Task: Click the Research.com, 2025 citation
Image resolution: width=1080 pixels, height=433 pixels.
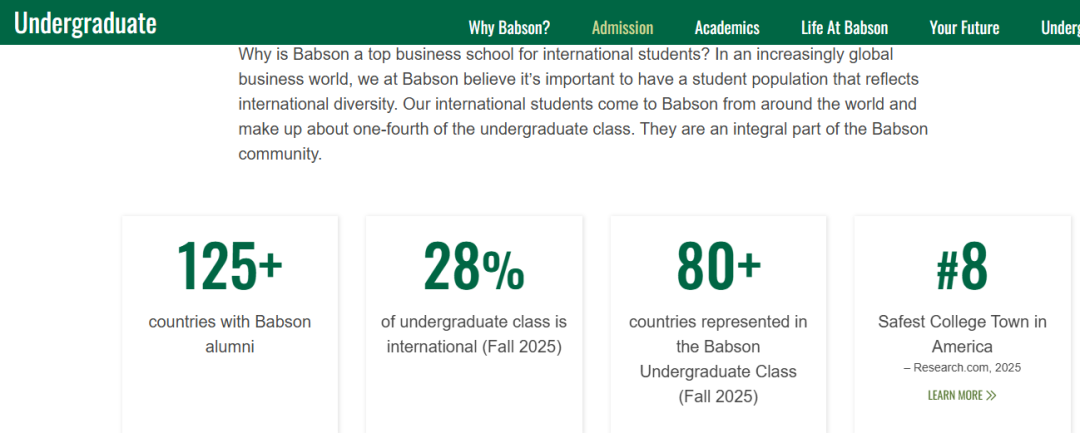Action: click(x=962, y=368)
